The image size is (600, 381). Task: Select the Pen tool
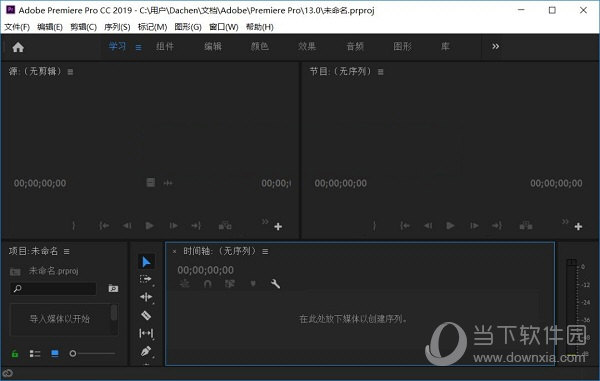click(x=146, y=351)
